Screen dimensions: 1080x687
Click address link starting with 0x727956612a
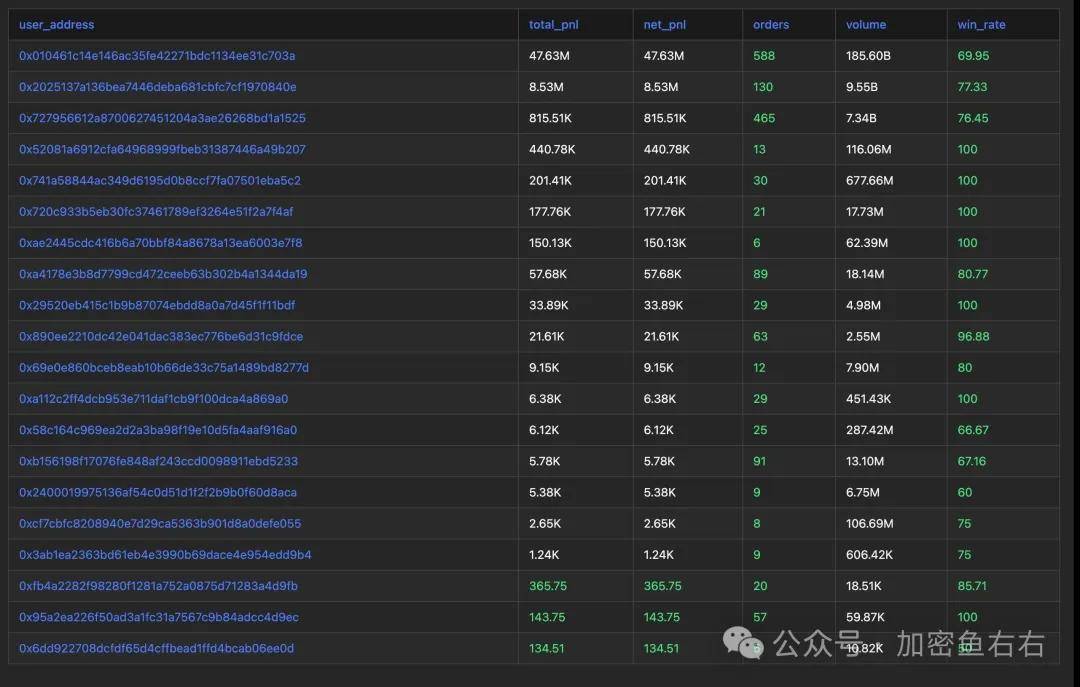coord(162,118)
